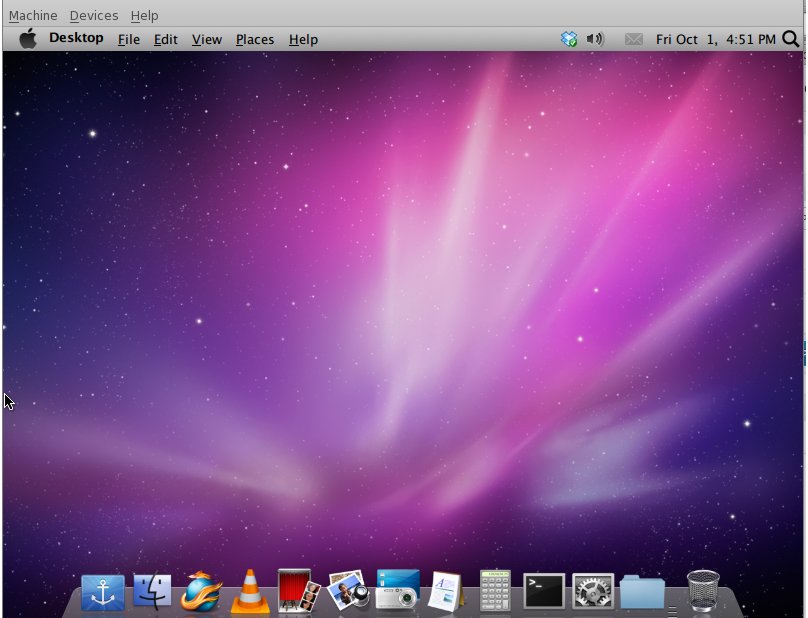Open the Terminal from the dock

click(544, 591)
